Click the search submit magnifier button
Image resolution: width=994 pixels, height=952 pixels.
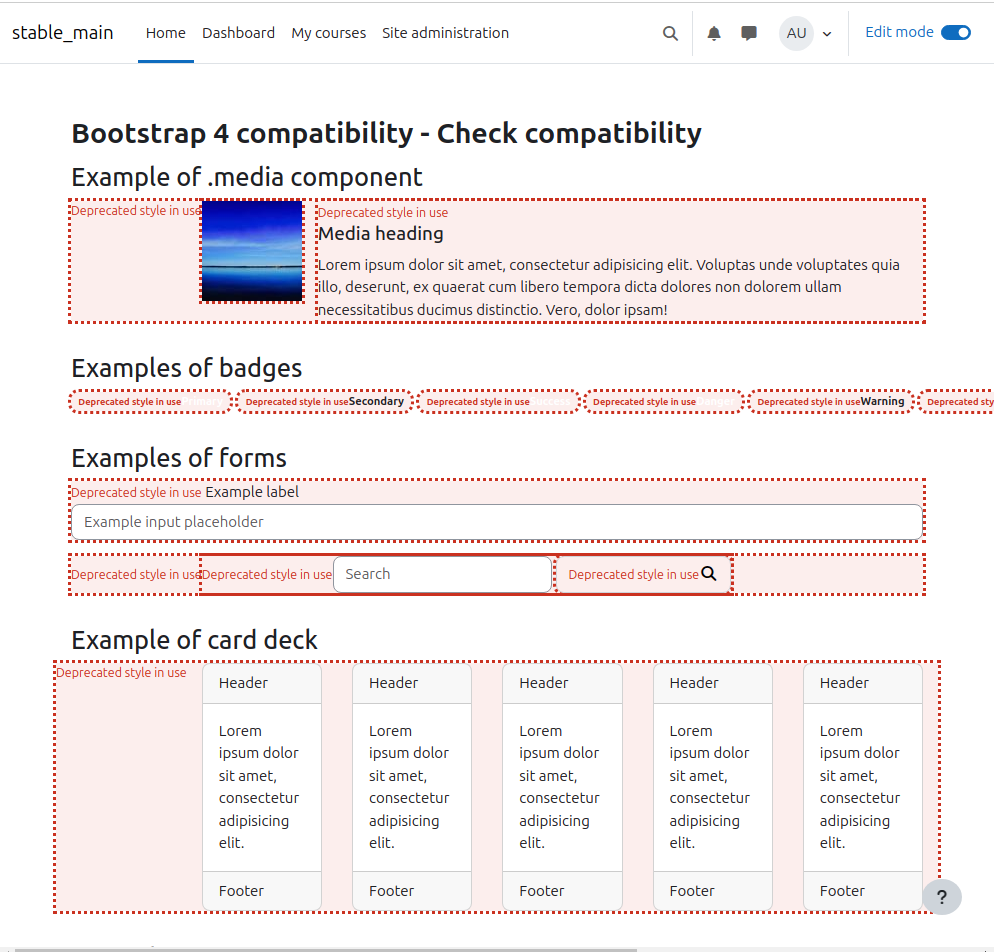[644, 574]
